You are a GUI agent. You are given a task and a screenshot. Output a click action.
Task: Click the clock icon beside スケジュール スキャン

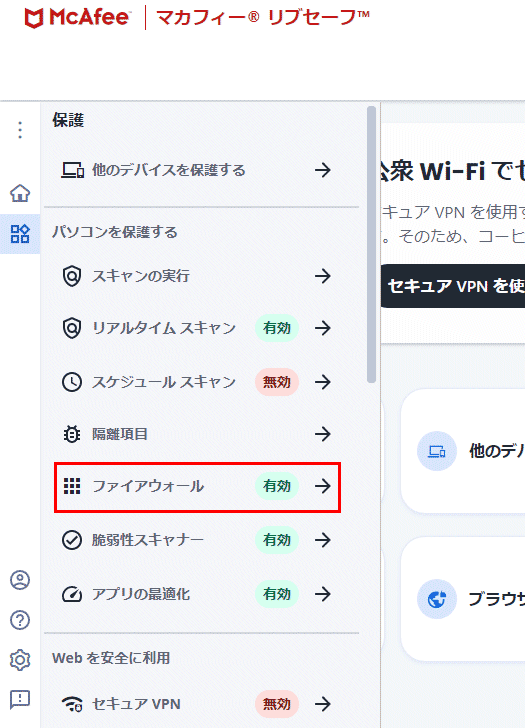[72, 382]
